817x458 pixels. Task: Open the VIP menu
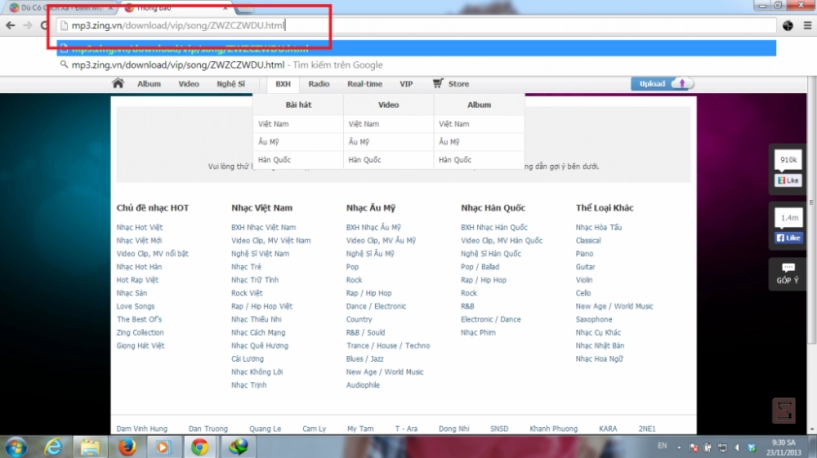[x=406, y=83]
